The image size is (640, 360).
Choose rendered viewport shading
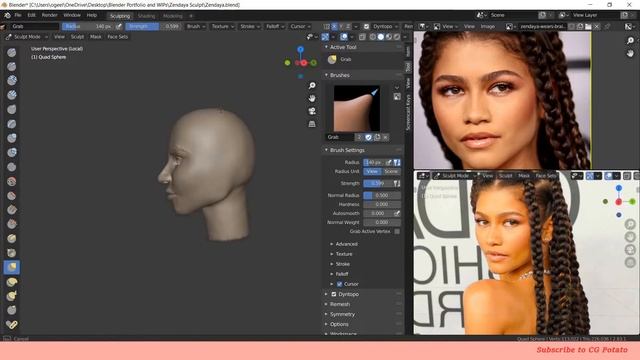pos(396,37)
